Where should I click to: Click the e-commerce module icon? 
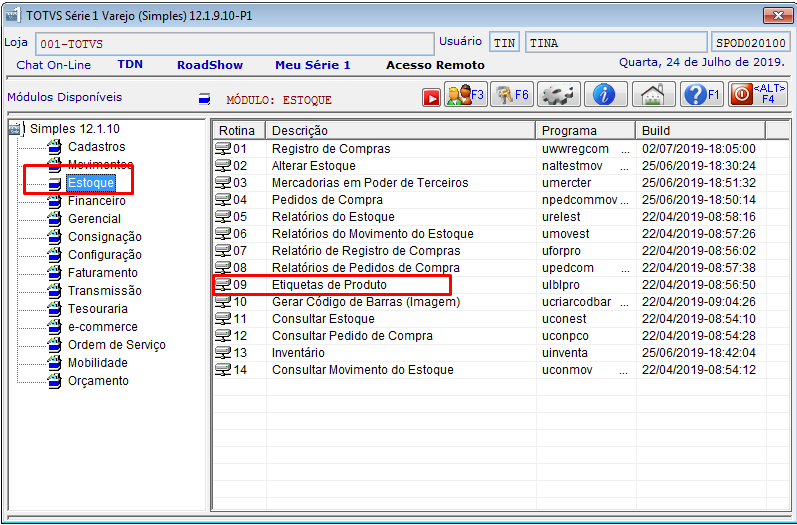coord(55,327)
